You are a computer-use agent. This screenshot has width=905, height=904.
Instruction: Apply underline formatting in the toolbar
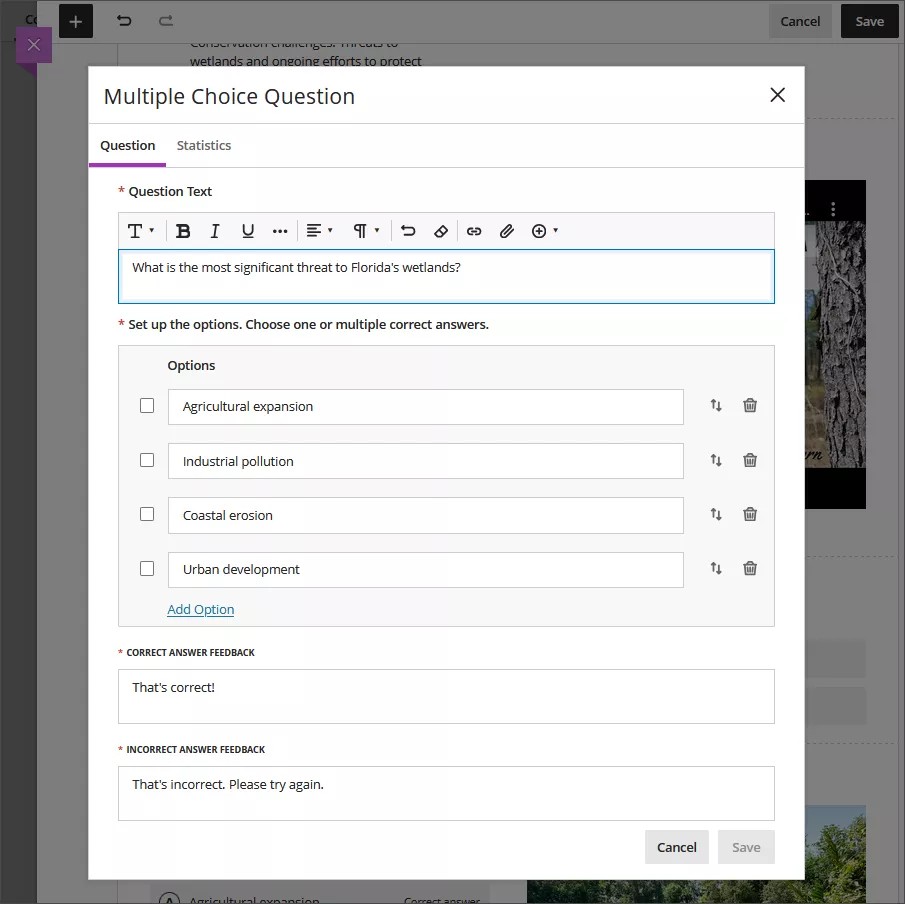pos(247,231)
